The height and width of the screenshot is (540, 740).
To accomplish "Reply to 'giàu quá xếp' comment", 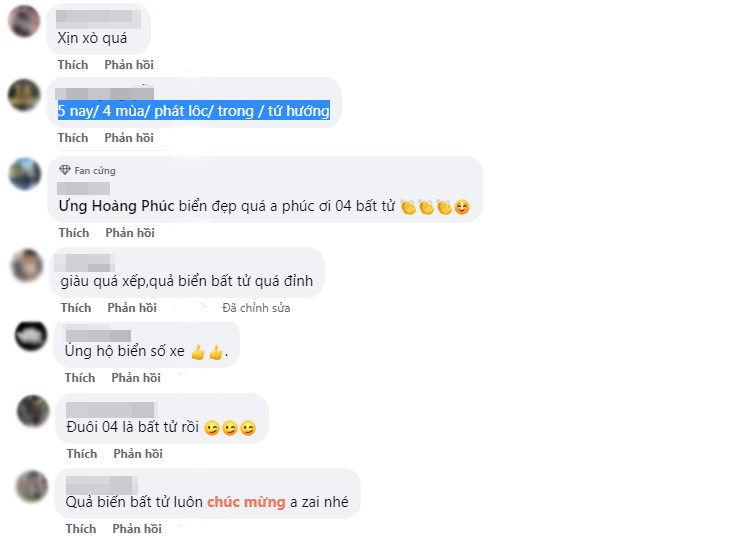I will pyautogui.click(x=132, y=308).
